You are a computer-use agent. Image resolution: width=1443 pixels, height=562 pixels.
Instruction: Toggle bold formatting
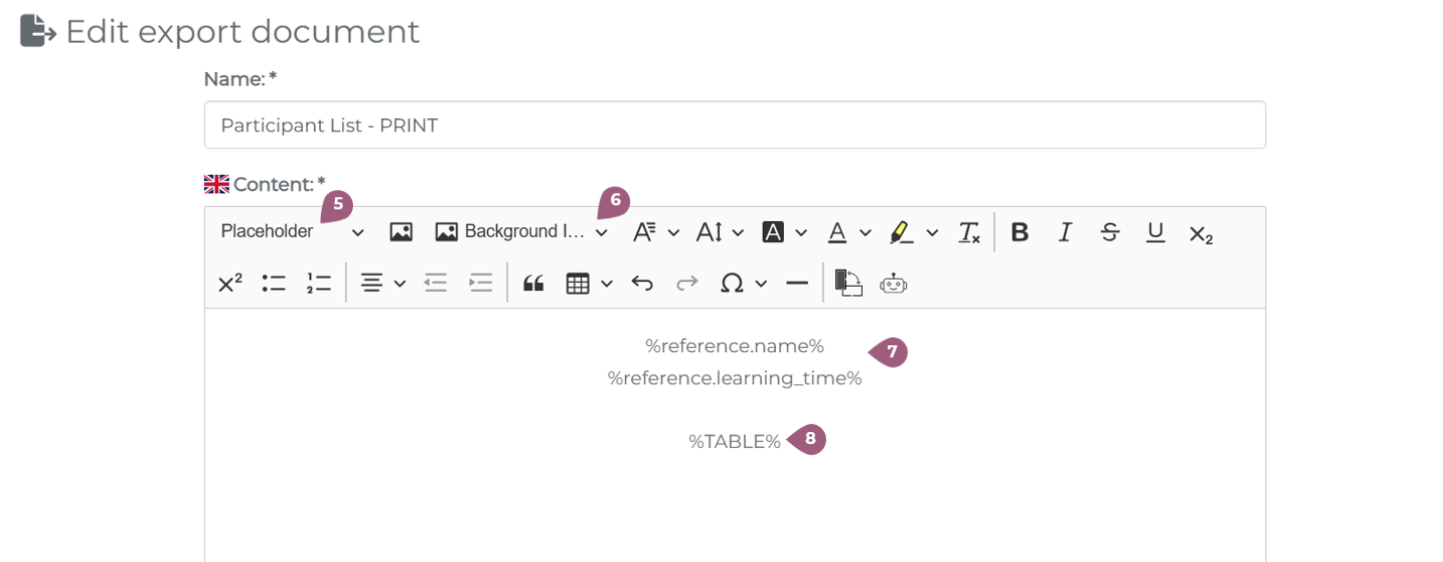[1019, 232]
